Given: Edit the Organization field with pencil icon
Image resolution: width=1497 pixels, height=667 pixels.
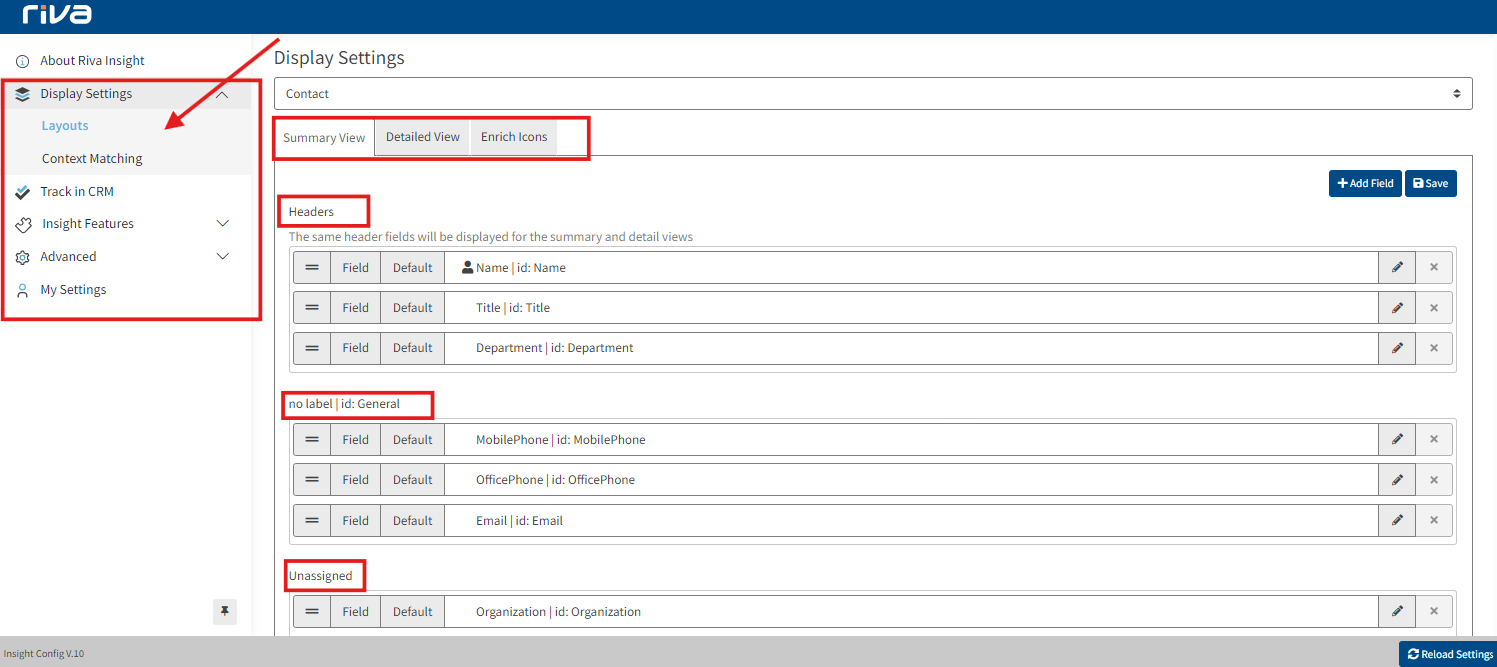Looking at the screenshot, I should [1397, 611].
